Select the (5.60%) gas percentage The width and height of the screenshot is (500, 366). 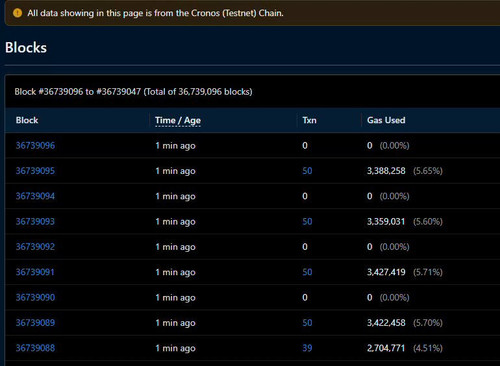pyautogui.click(x=428, y=222)
